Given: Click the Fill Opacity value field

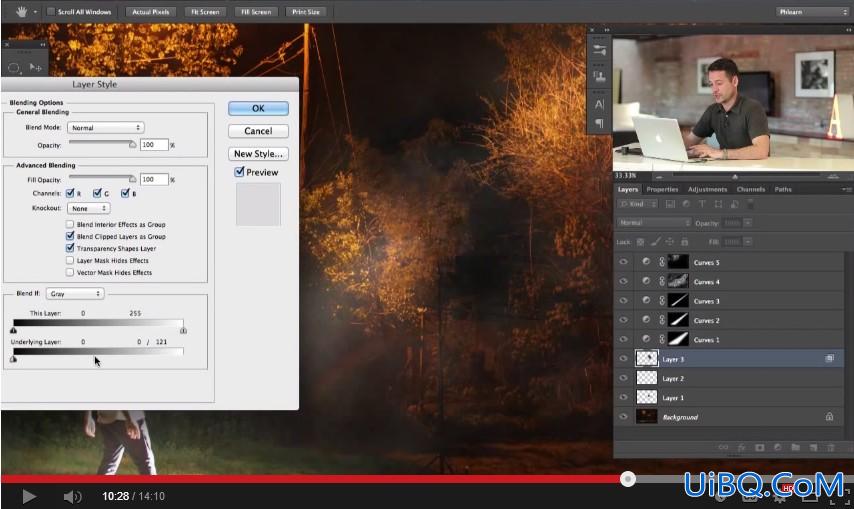Looking at the screenshot, I should coord(154,179).
